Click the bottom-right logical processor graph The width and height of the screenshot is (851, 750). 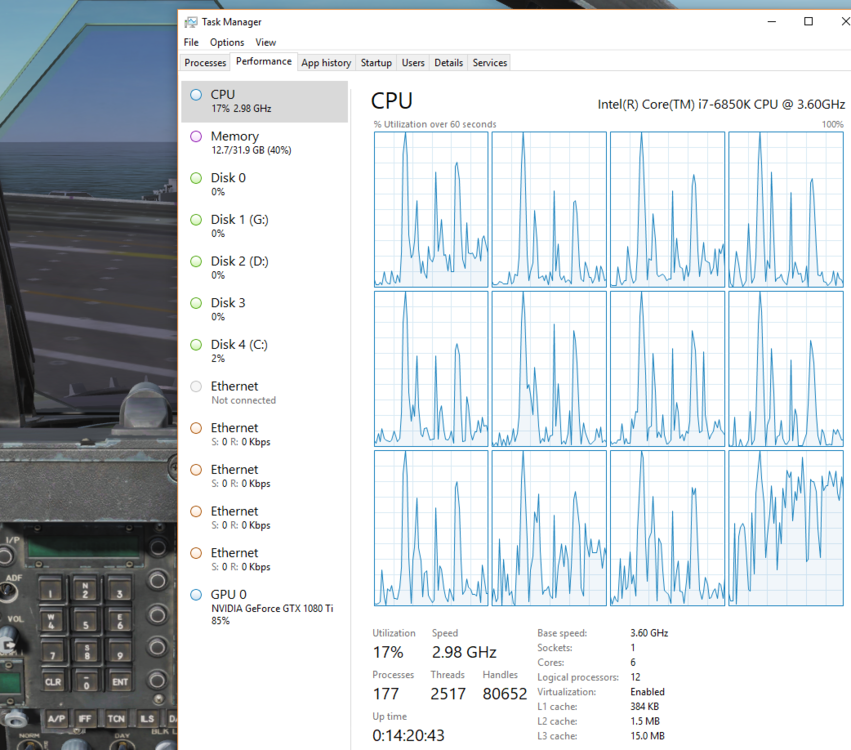pyautogui.click(x=785, y=528)
